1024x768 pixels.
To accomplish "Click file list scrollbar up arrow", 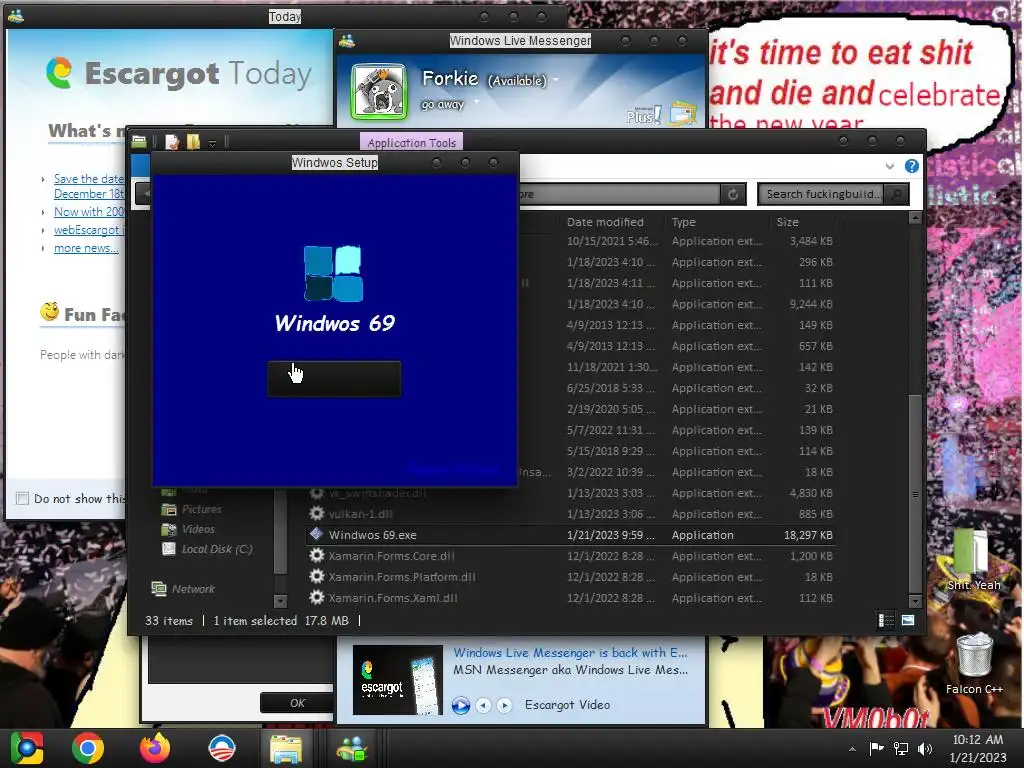I will [x=915, y=217].
